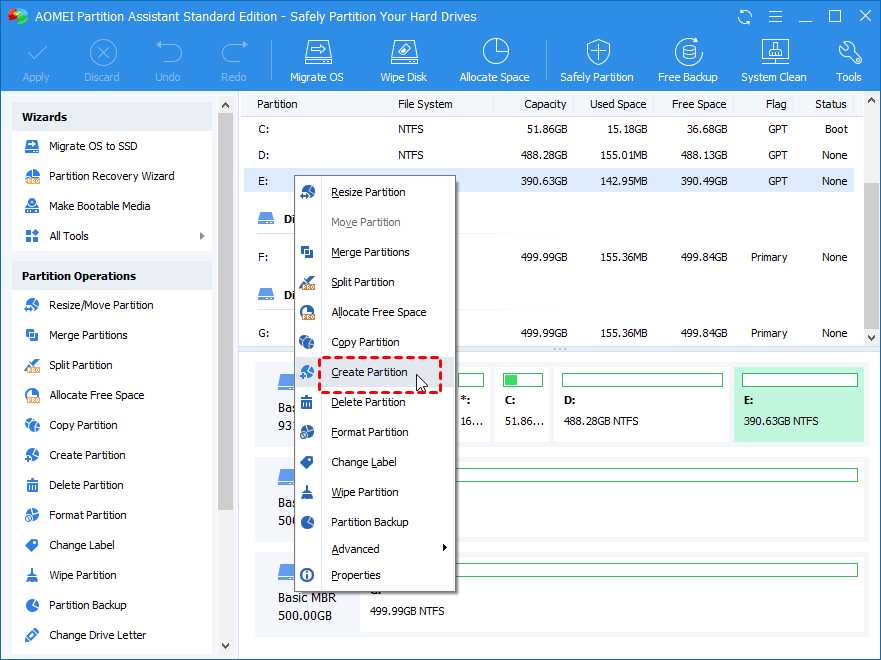Open the Free Backup tool
881x660 pixels.
pyautogui.click(x=688, y=61)
